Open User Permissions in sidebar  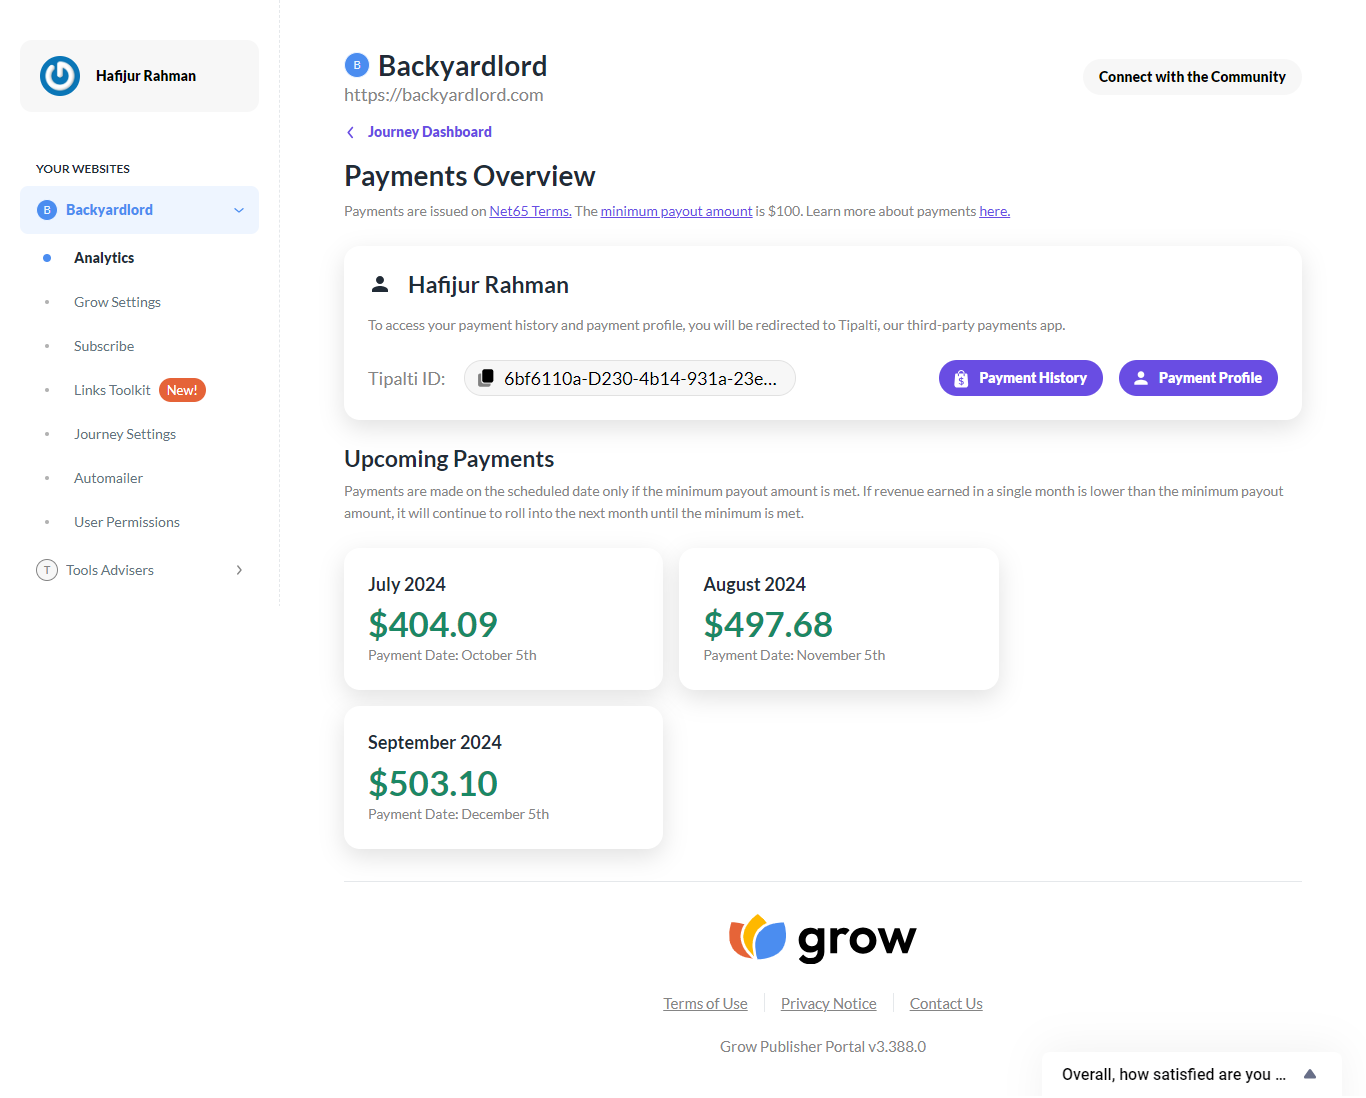[x=127, y=522]
